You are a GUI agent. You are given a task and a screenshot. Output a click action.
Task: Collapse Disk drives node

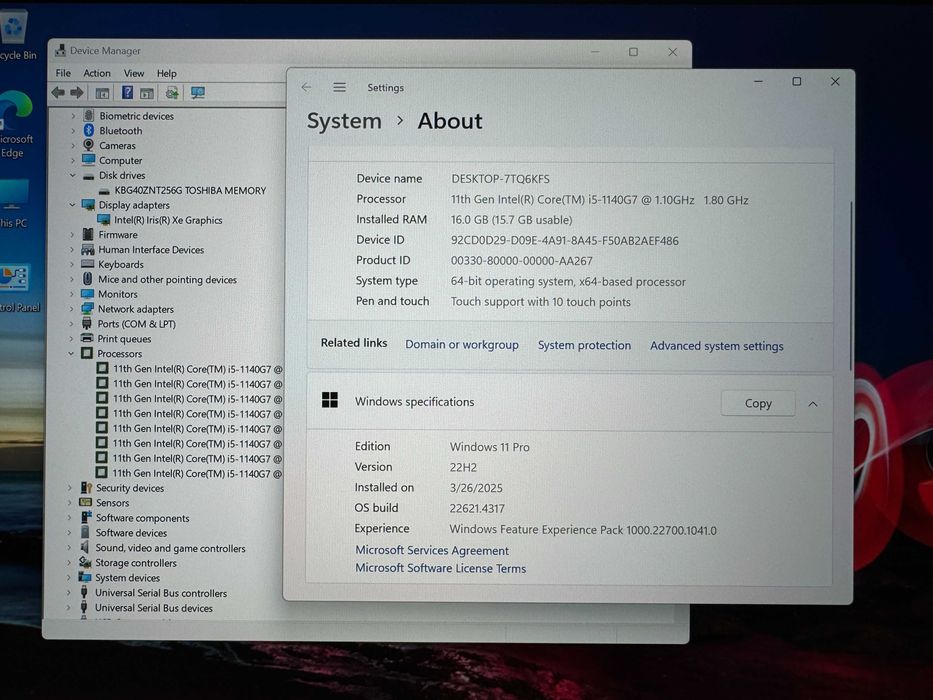click(73, 176)
